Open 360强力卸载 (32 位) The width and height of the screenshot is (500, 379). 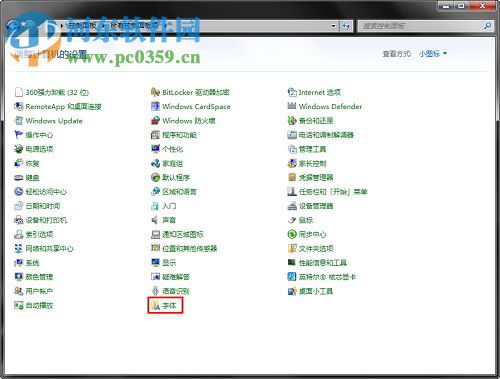52,92
